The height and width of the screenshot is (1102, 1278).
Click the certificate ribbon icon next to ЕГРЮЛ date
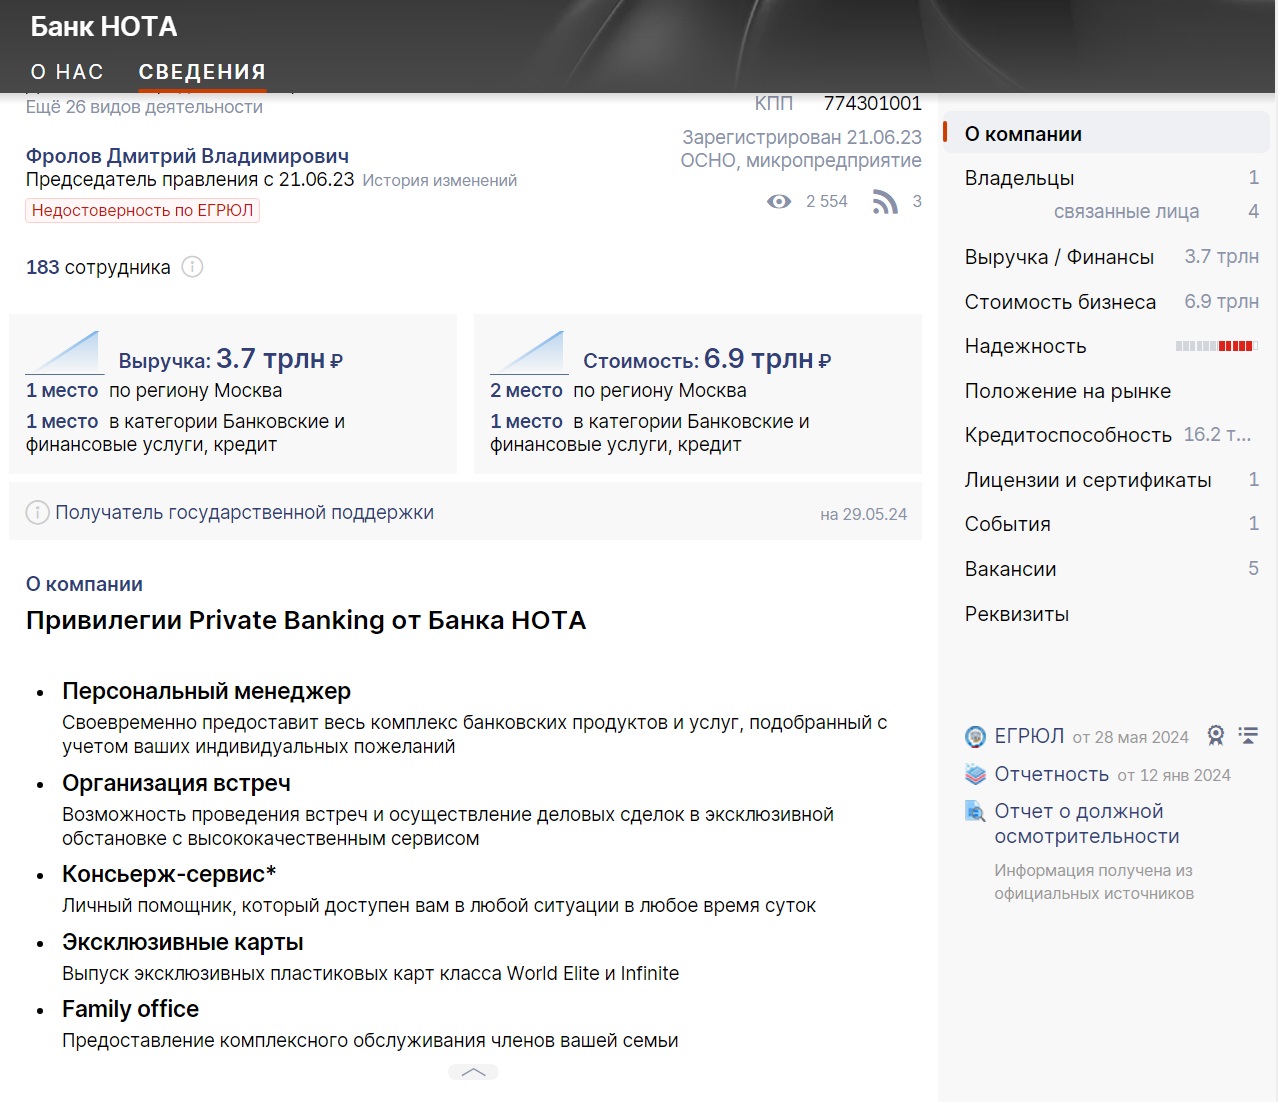(1216, 736)
